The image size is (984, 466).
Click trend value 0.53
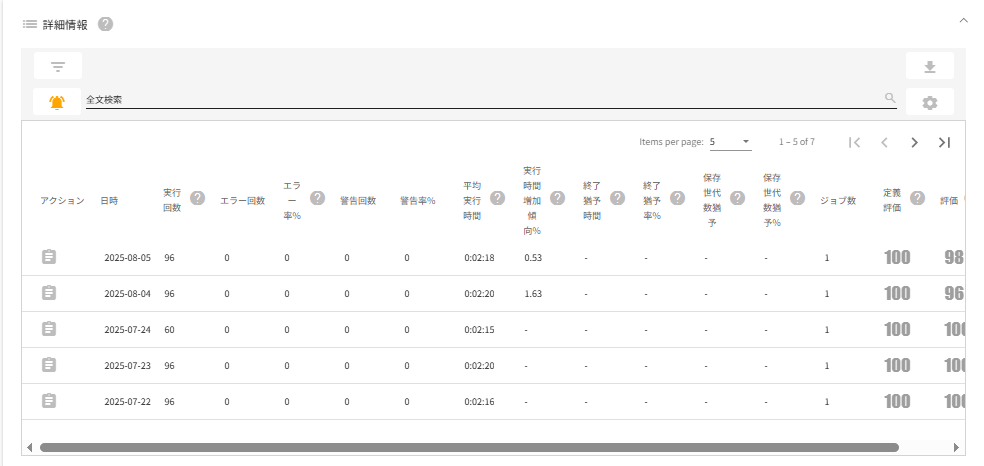[x=533, y=257]
